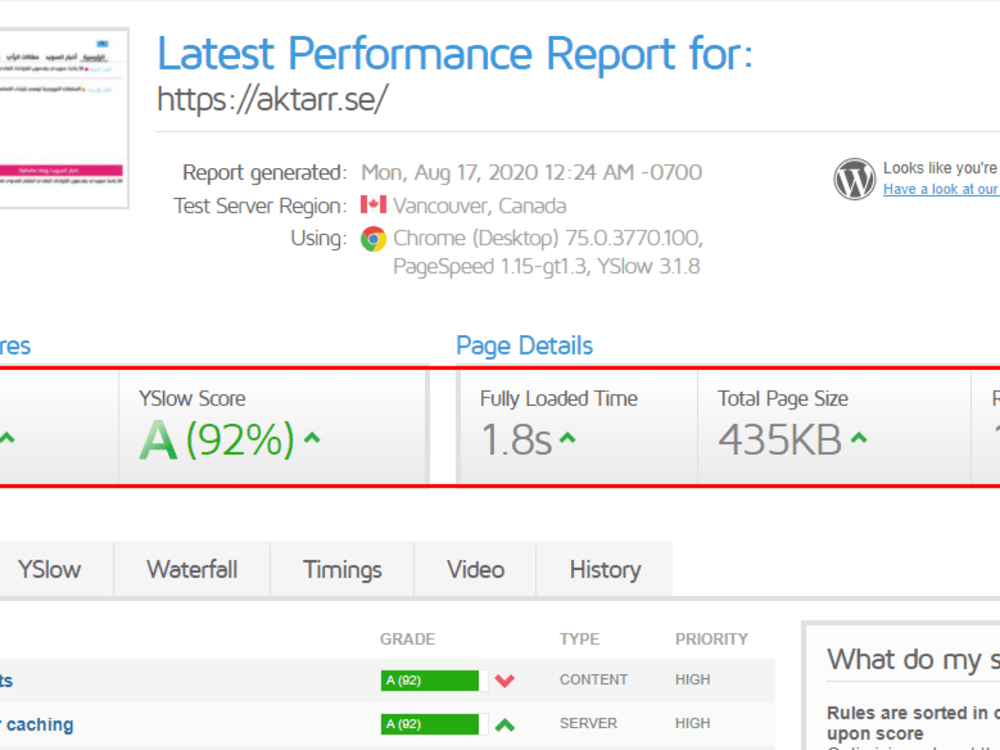Viewport: 1000px width, 750px height.
Task: Click the Fully Loaded Time 1.8s value
Action: [517, 440]
